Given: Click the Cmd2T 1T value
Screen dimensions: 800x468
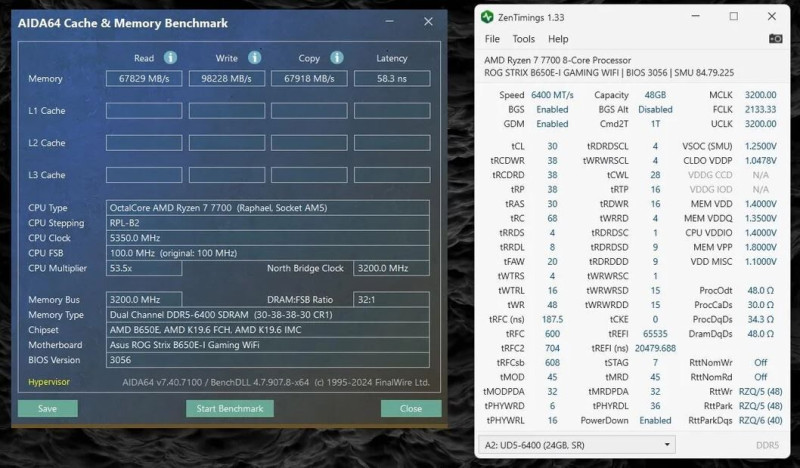Looking at the screenshot, I should (x=655, y=124).
